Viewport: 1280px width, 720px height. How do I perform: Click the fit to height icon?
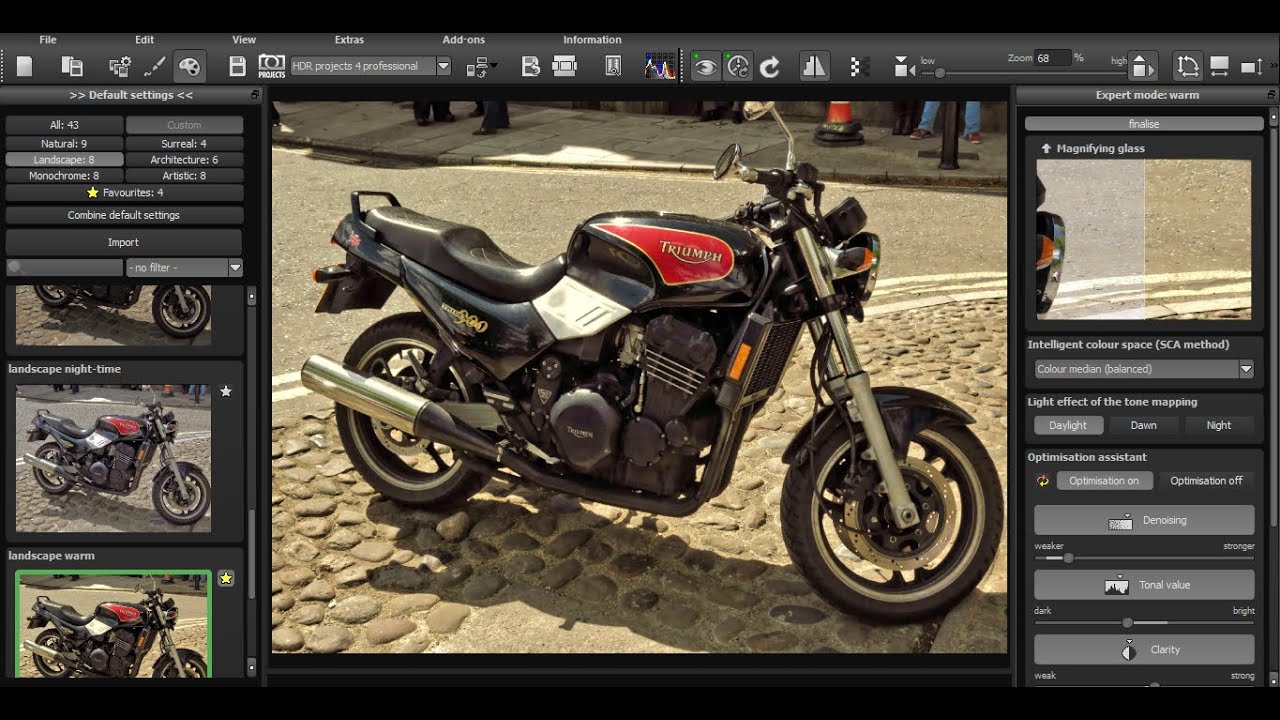click(1250, 67)
